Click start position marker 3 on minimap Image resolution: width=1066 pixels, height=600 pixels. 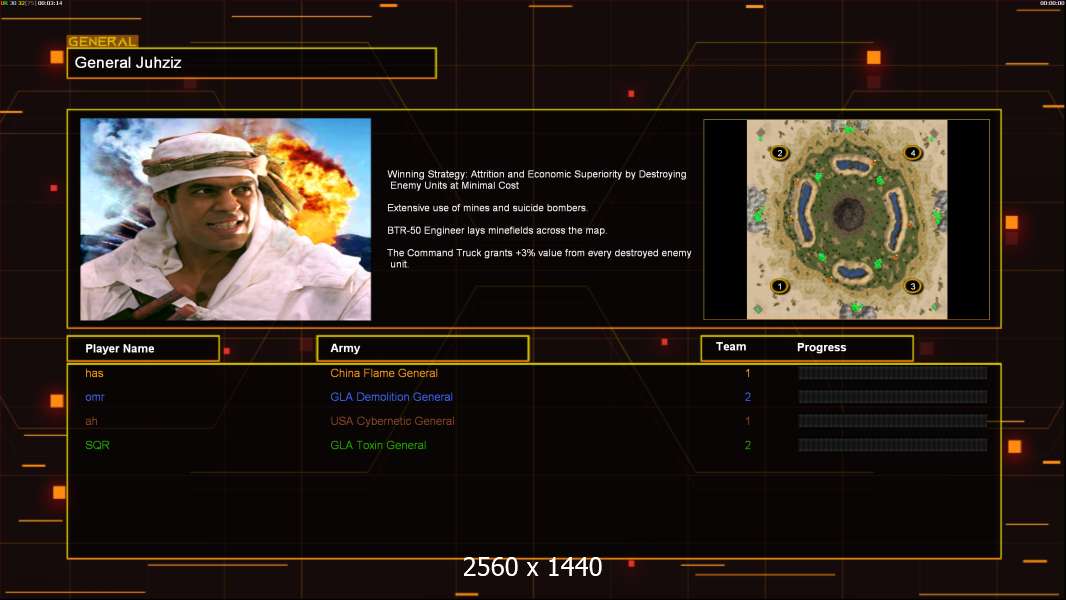[x=913, y=286]
